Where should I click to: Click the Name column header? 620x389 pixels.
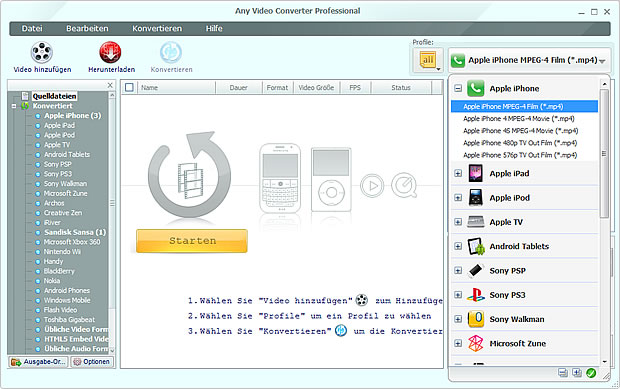176,88
